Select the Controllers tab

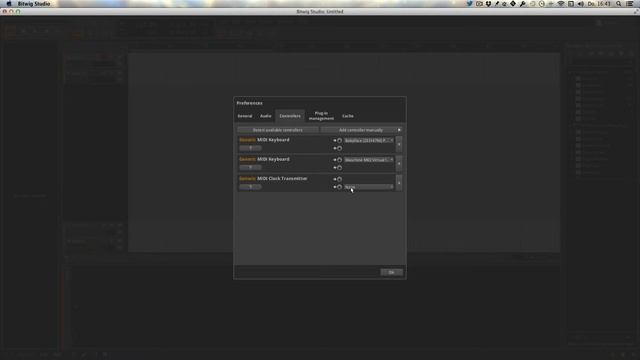[x=290, y=116]
